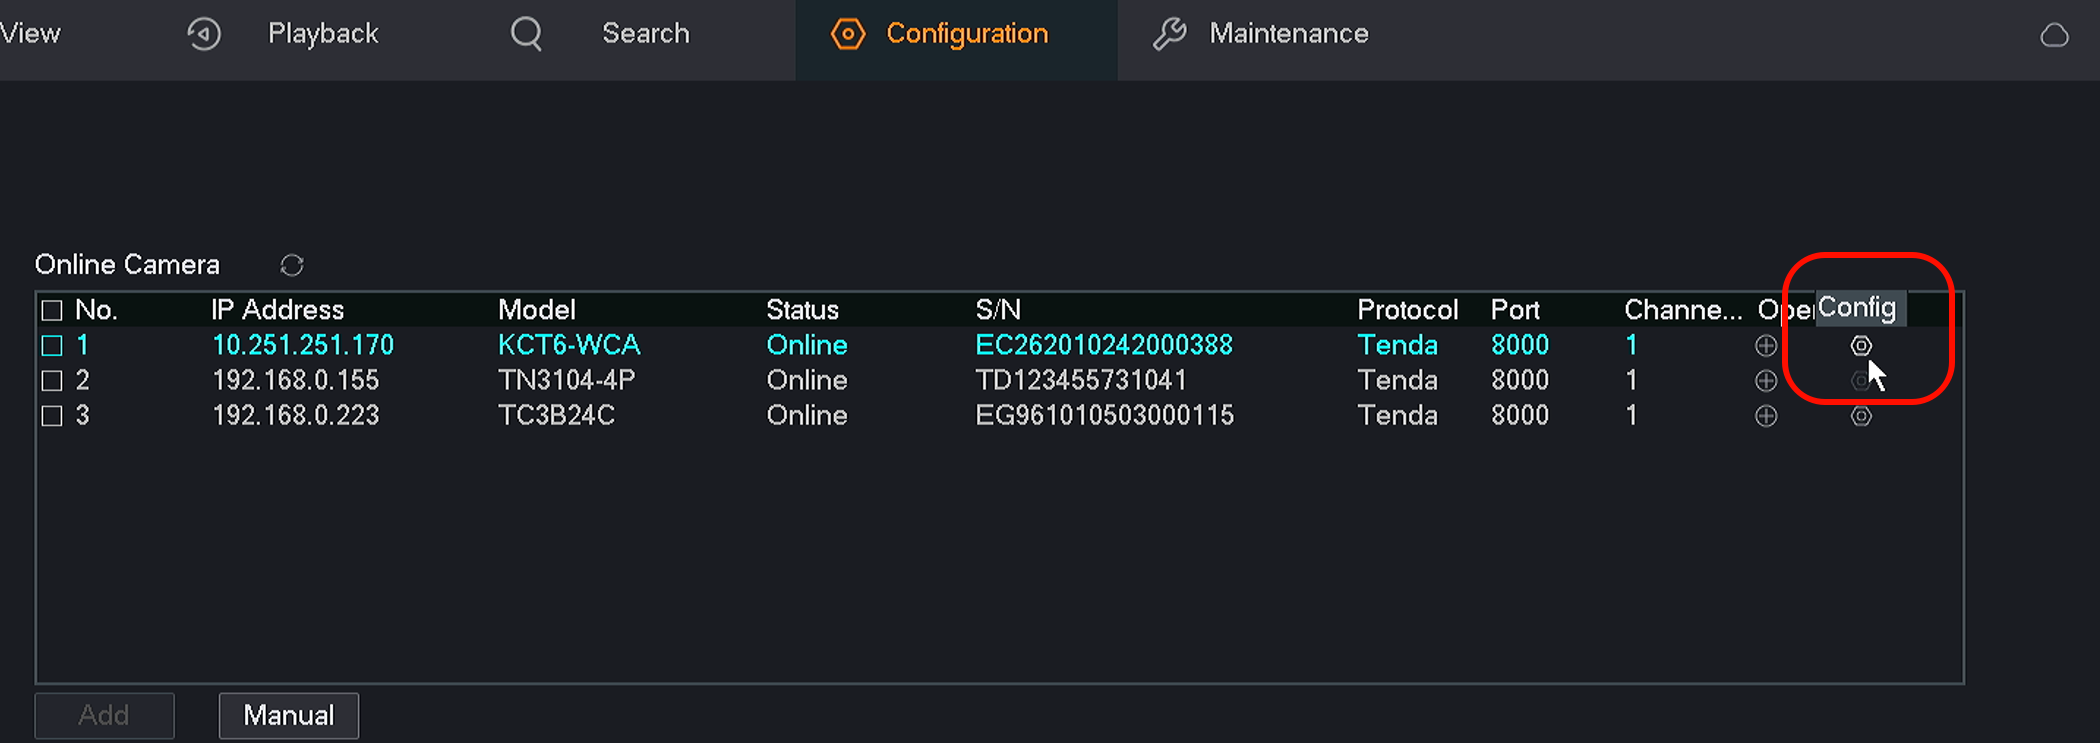Click the Maintenance wrench icon
The image size is (2100, 743).
[1169, 34]
